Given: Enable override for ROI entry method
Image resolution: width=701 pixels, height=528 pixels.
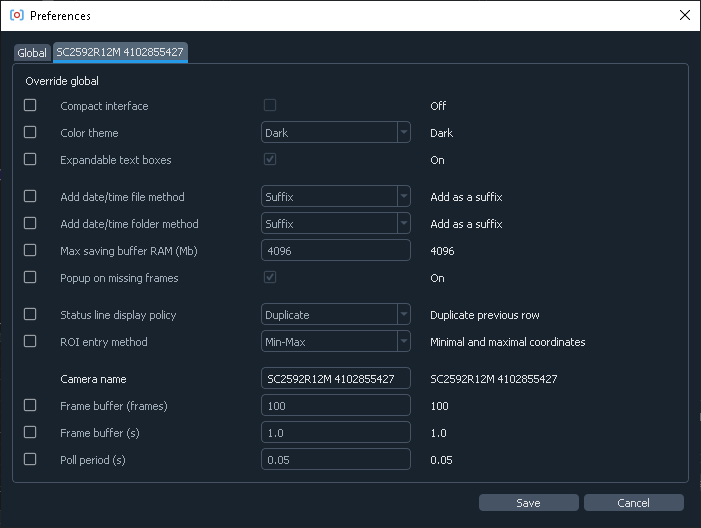Looking at the screenshot, I should click(x=30, y=341).
